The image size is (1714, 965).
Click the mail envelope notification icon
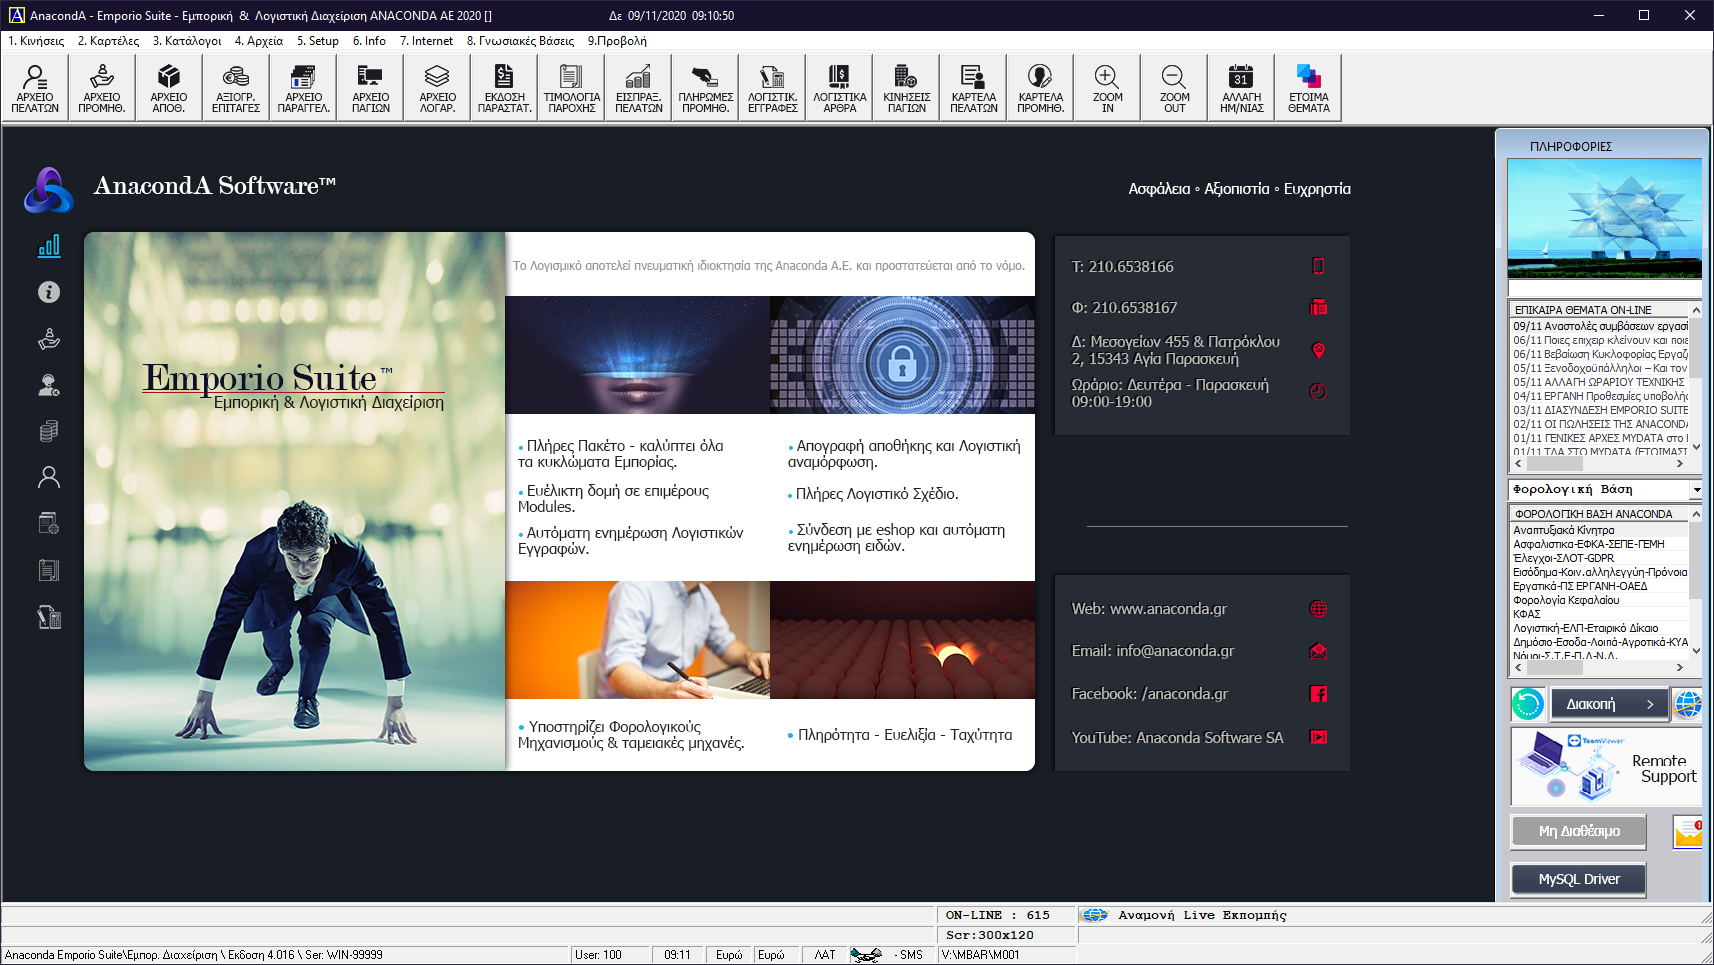1688,832
